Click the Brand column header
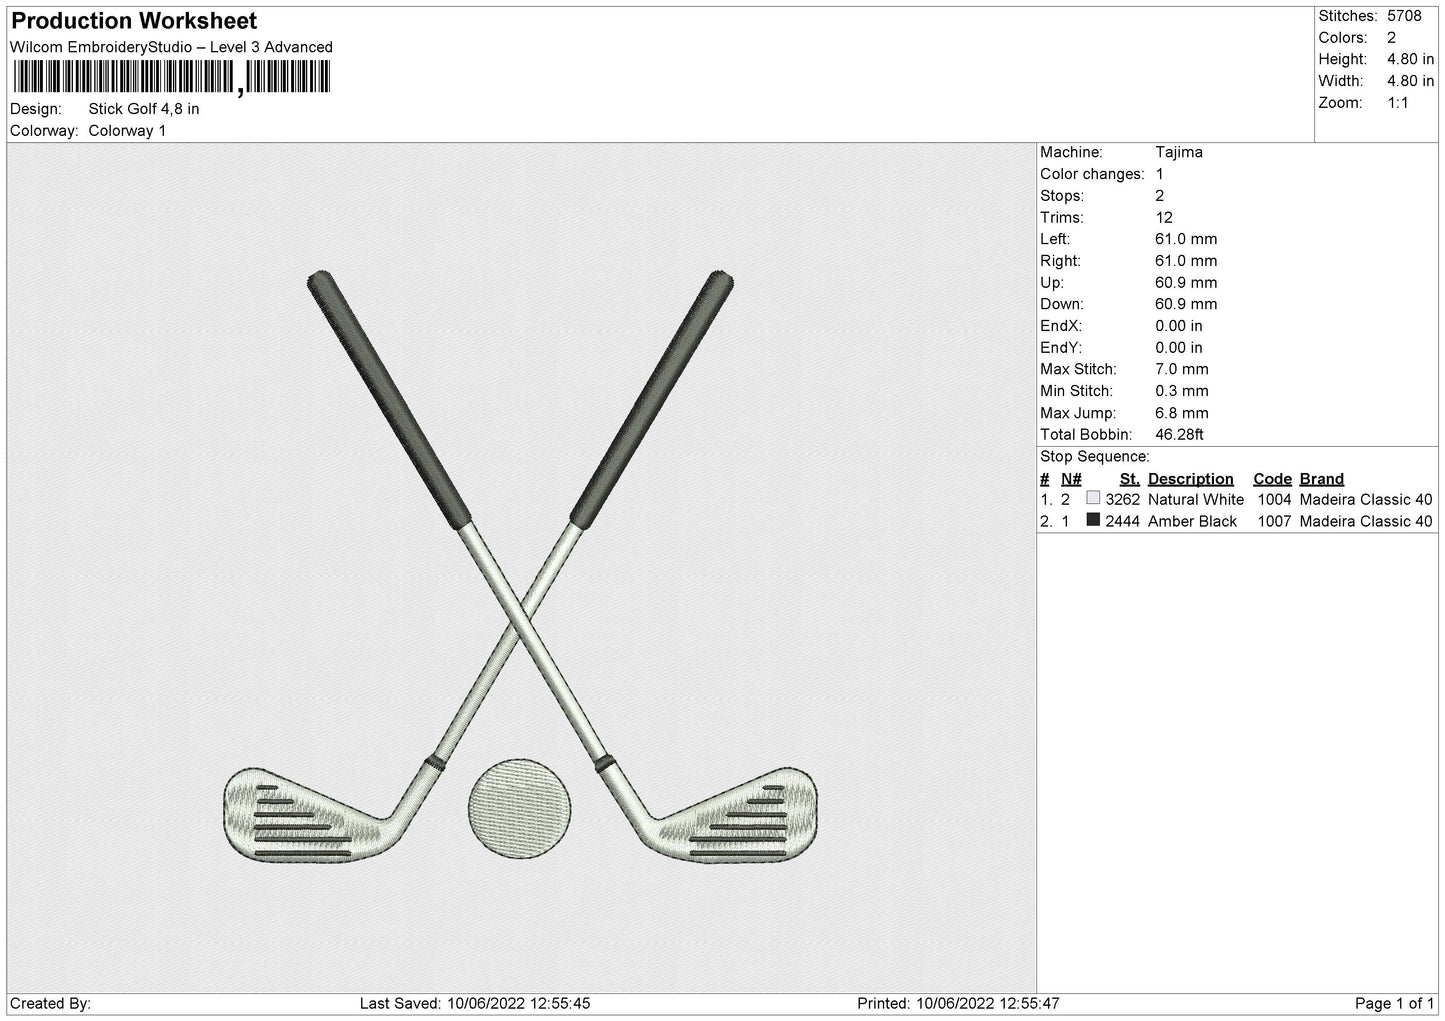Screen dimensions: 1445x1021 click(x=1322, y=479)
